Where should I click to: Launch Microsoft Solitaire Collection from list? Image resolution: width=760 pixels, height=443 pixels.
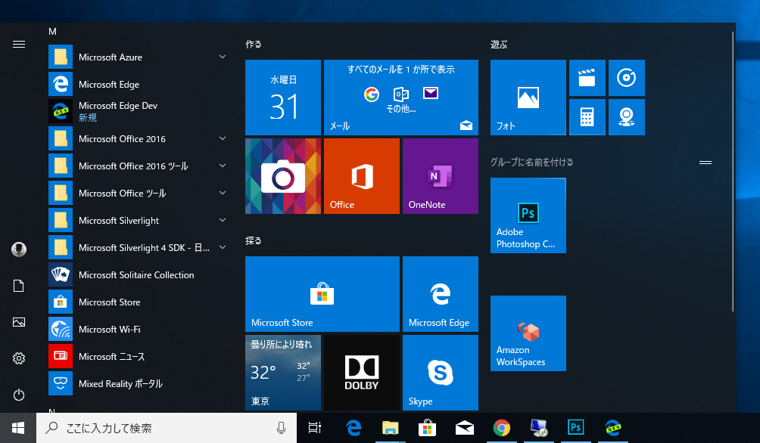138,275
